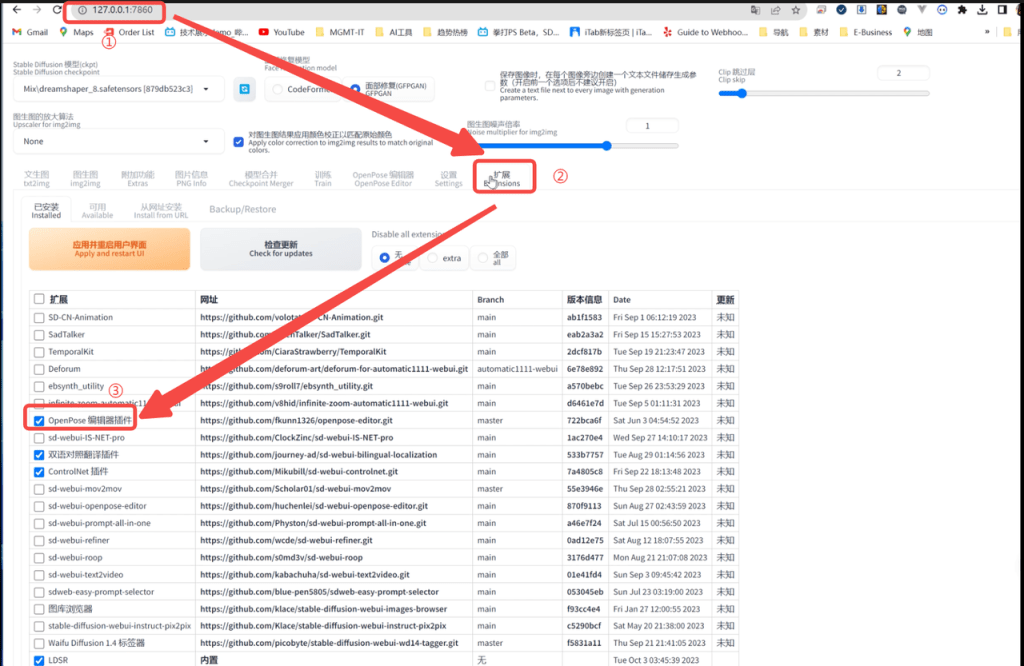Screen dimensions: 1024x666
Task: Click the share page icon in address bar
Action: point(775,10)
